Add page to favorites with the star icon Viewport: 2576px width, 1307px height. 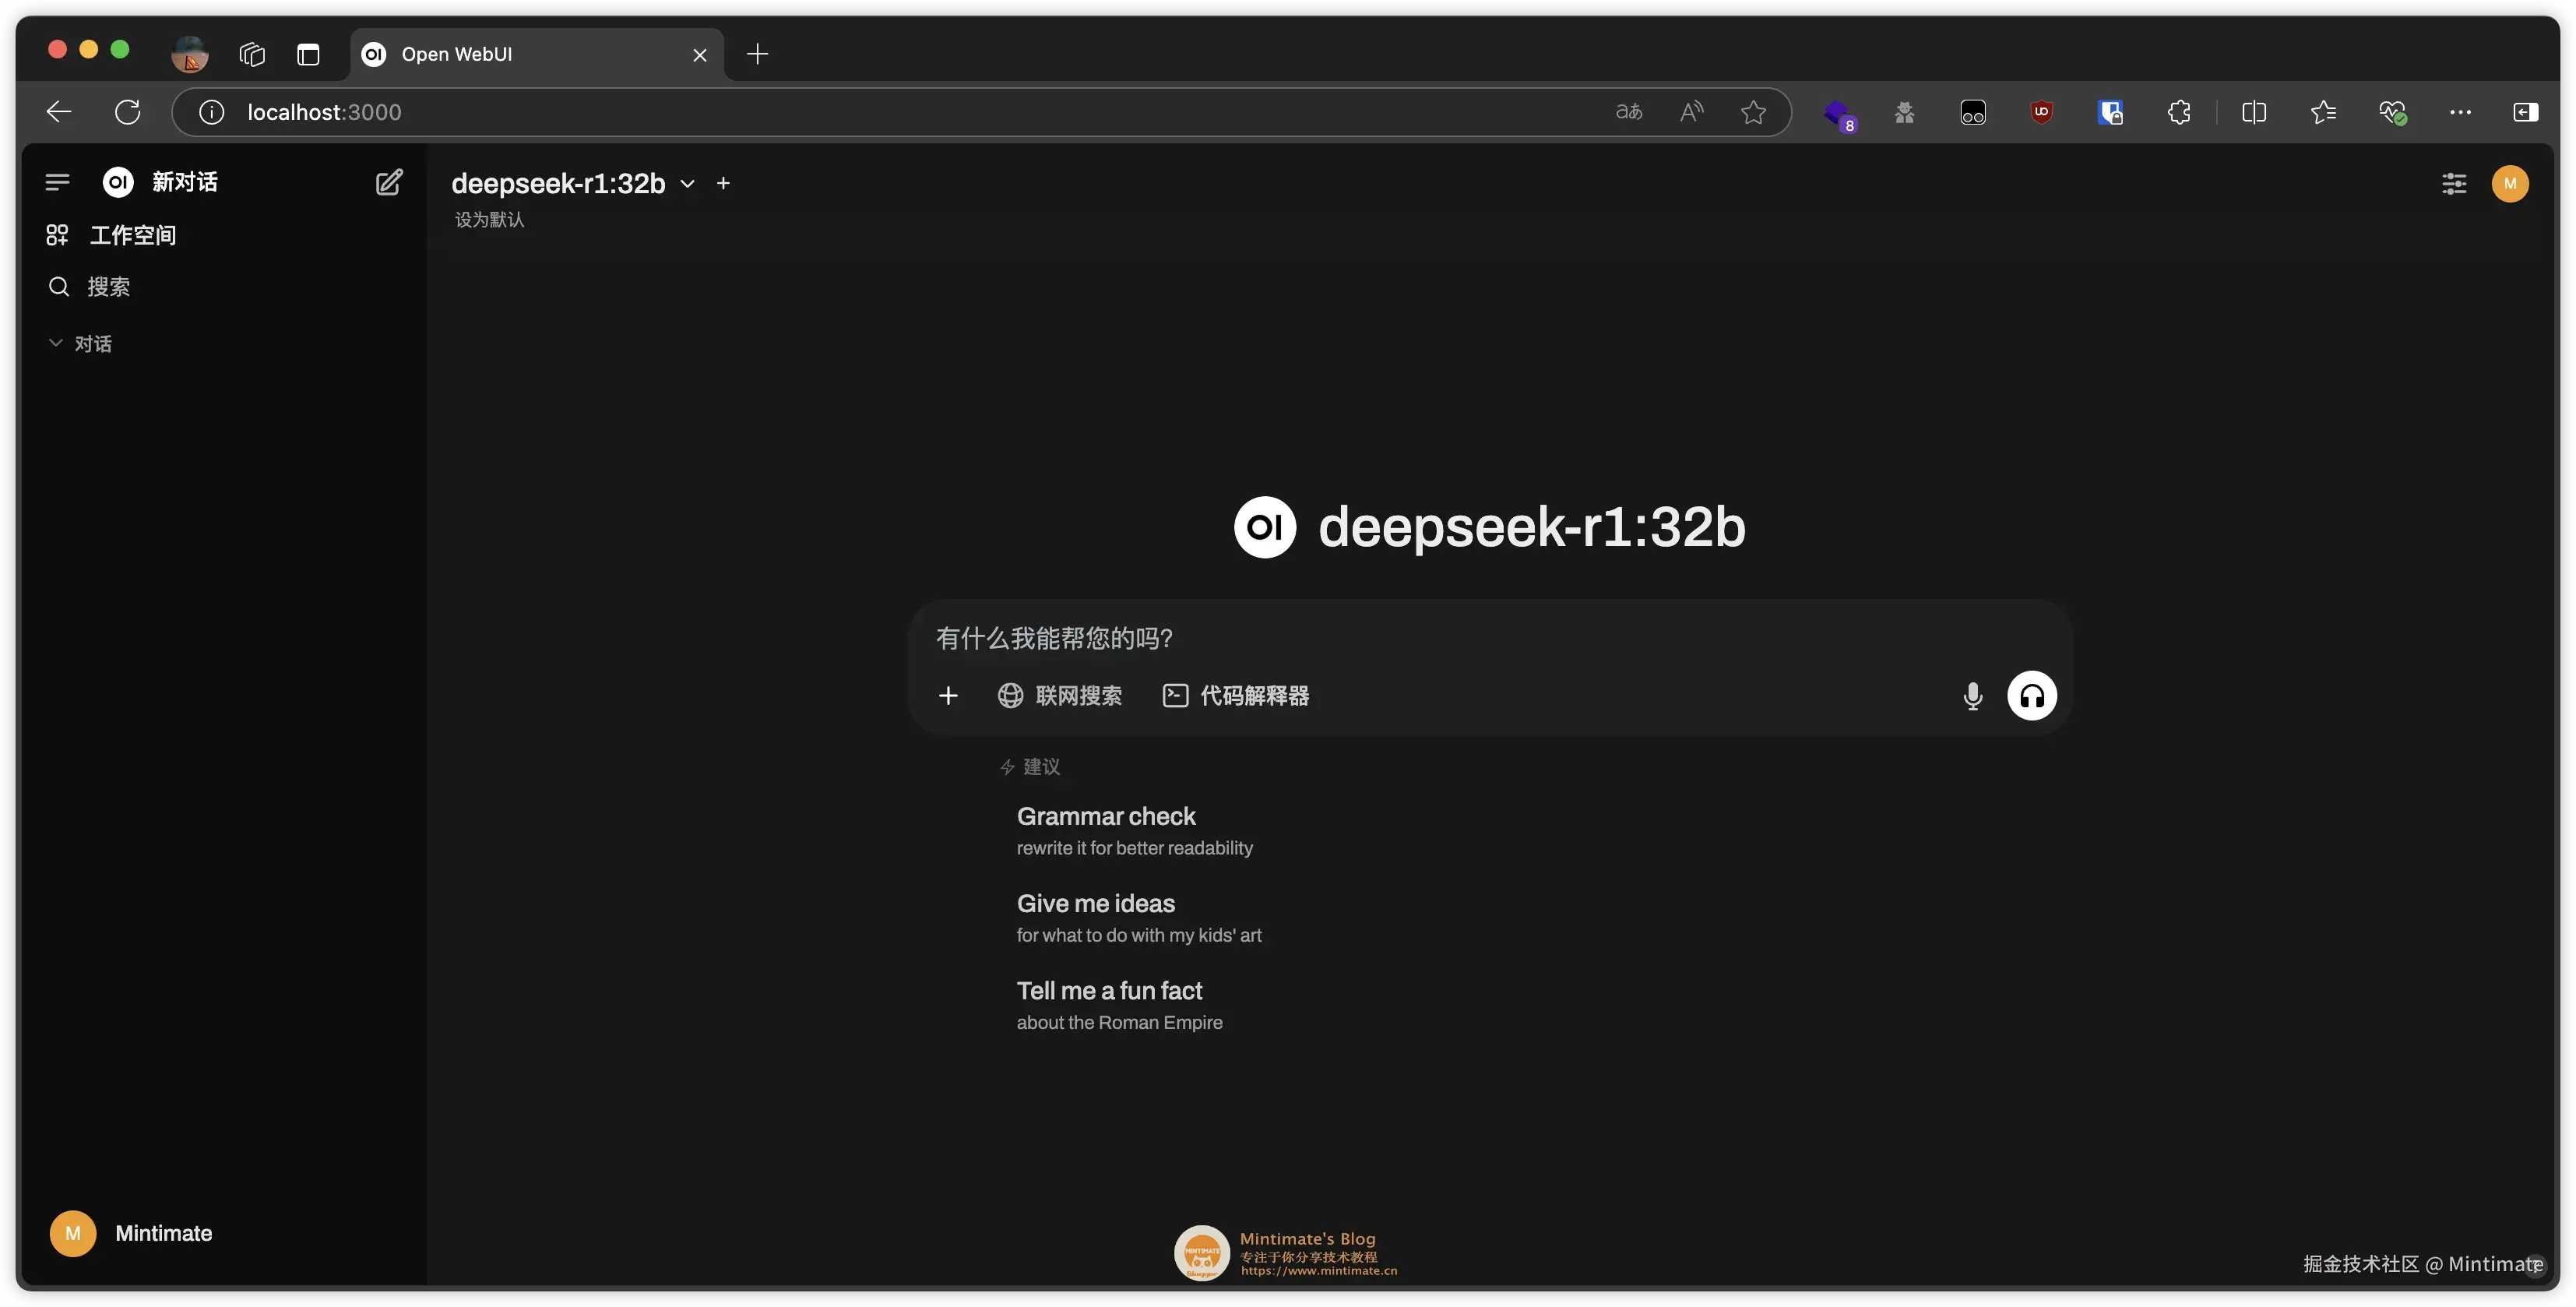(1753, 112)
